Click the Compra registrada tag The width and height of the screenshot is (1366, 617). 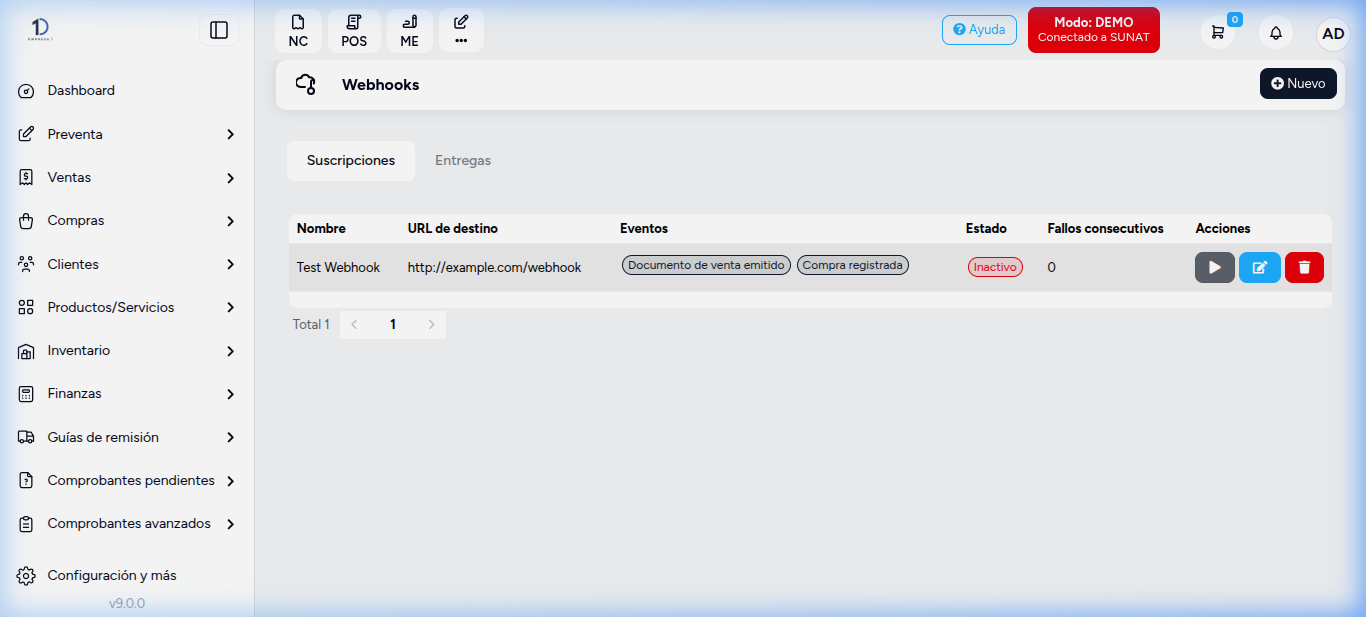click(853, 265)
